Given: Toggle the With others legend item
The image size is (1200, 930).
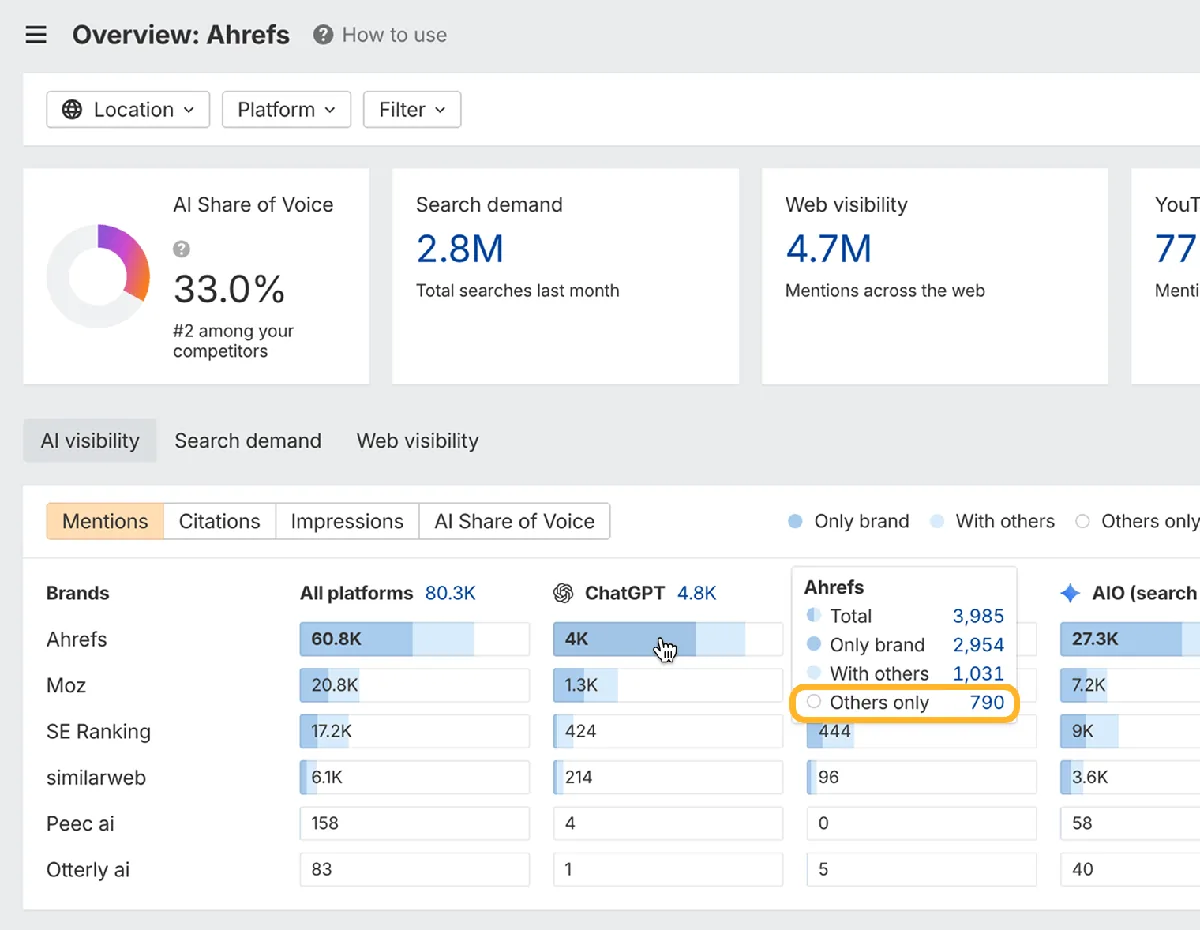Looking at the screenshot, I should tap(992, 521).
